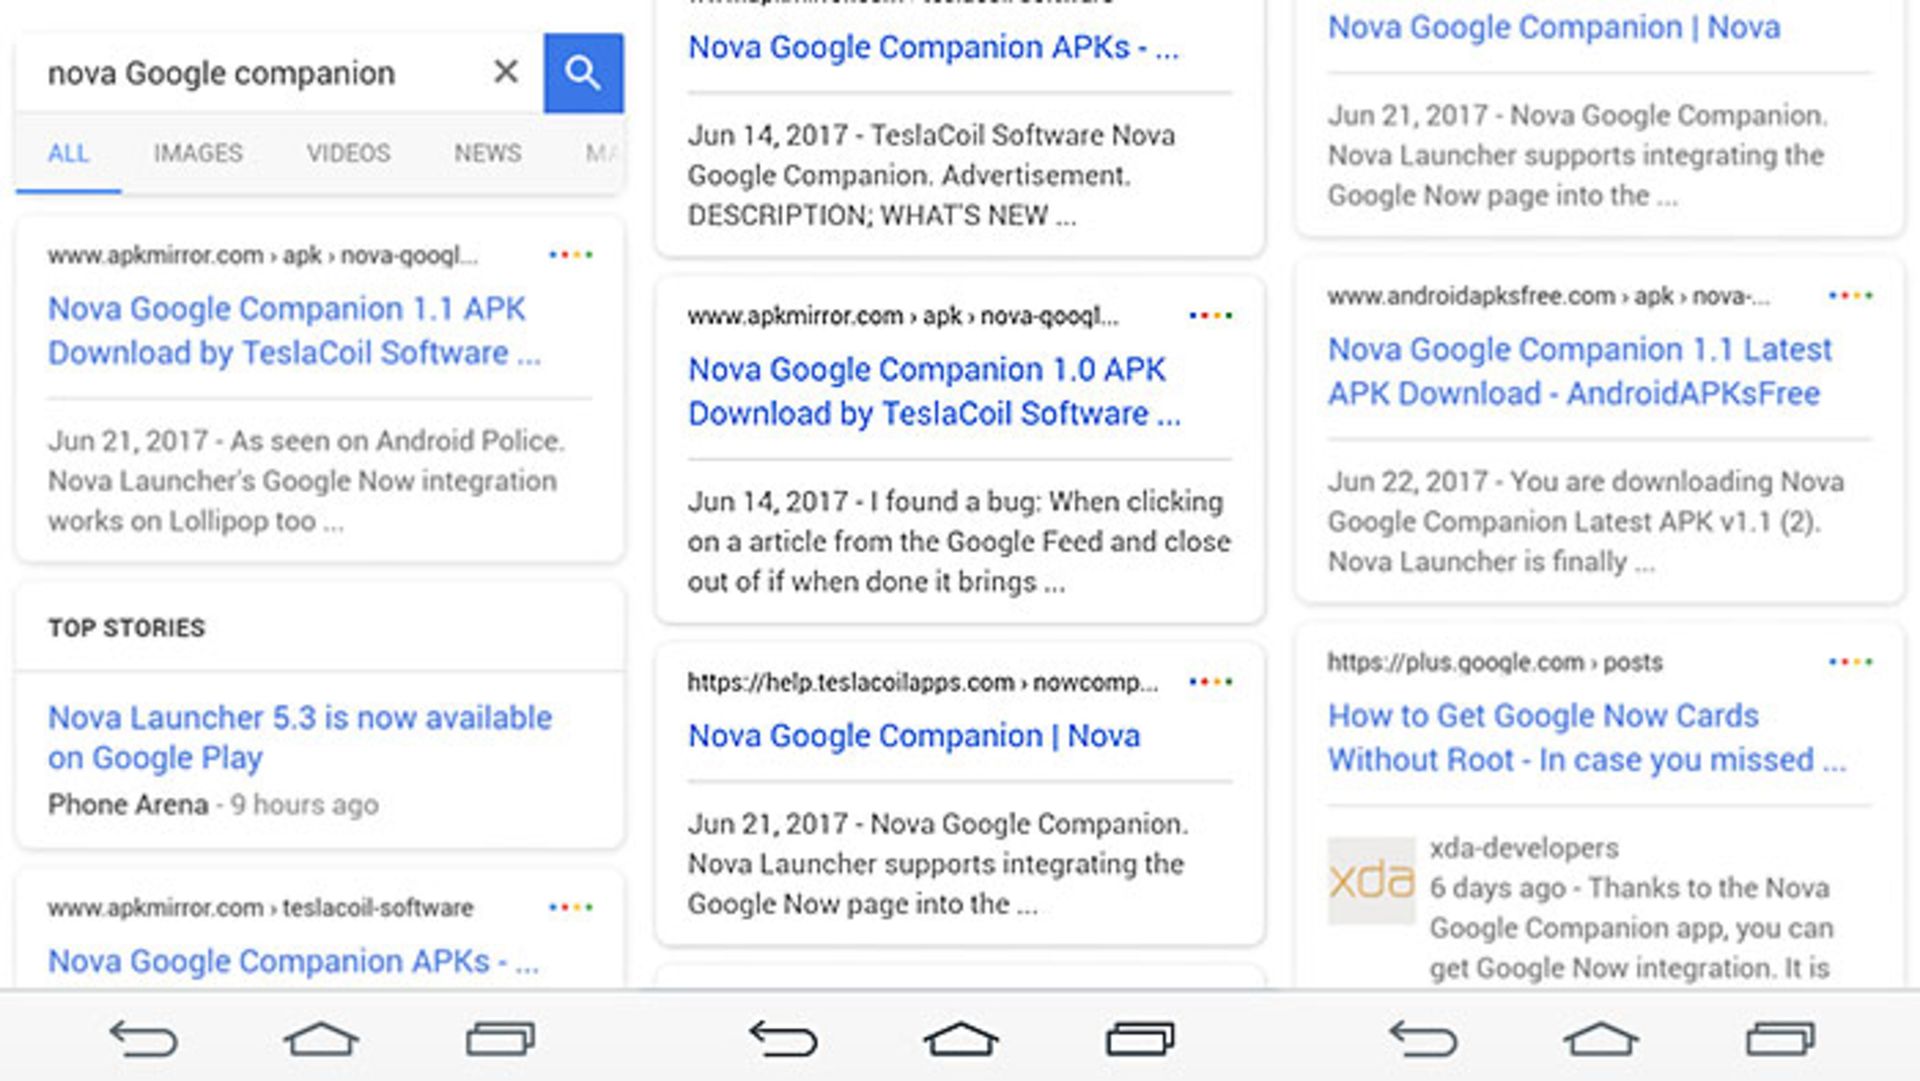The height and width of the screenshot is (1081, 1920).
Task: Switch to the NEWS tab
Action: point(488,153)
